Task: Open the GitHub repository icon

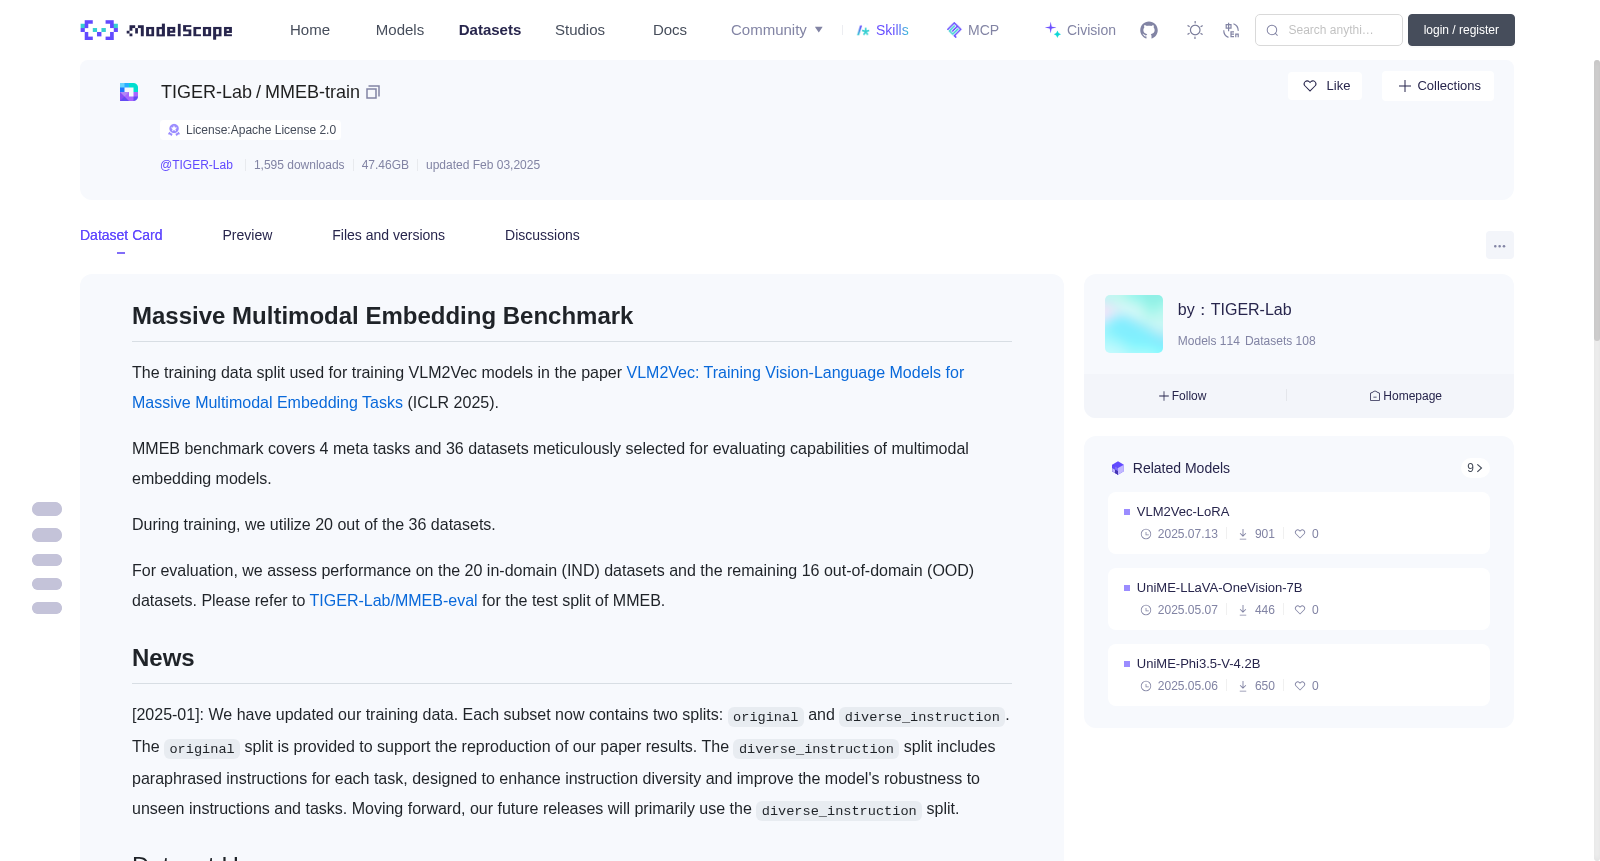Action: tap(1149, 30)
